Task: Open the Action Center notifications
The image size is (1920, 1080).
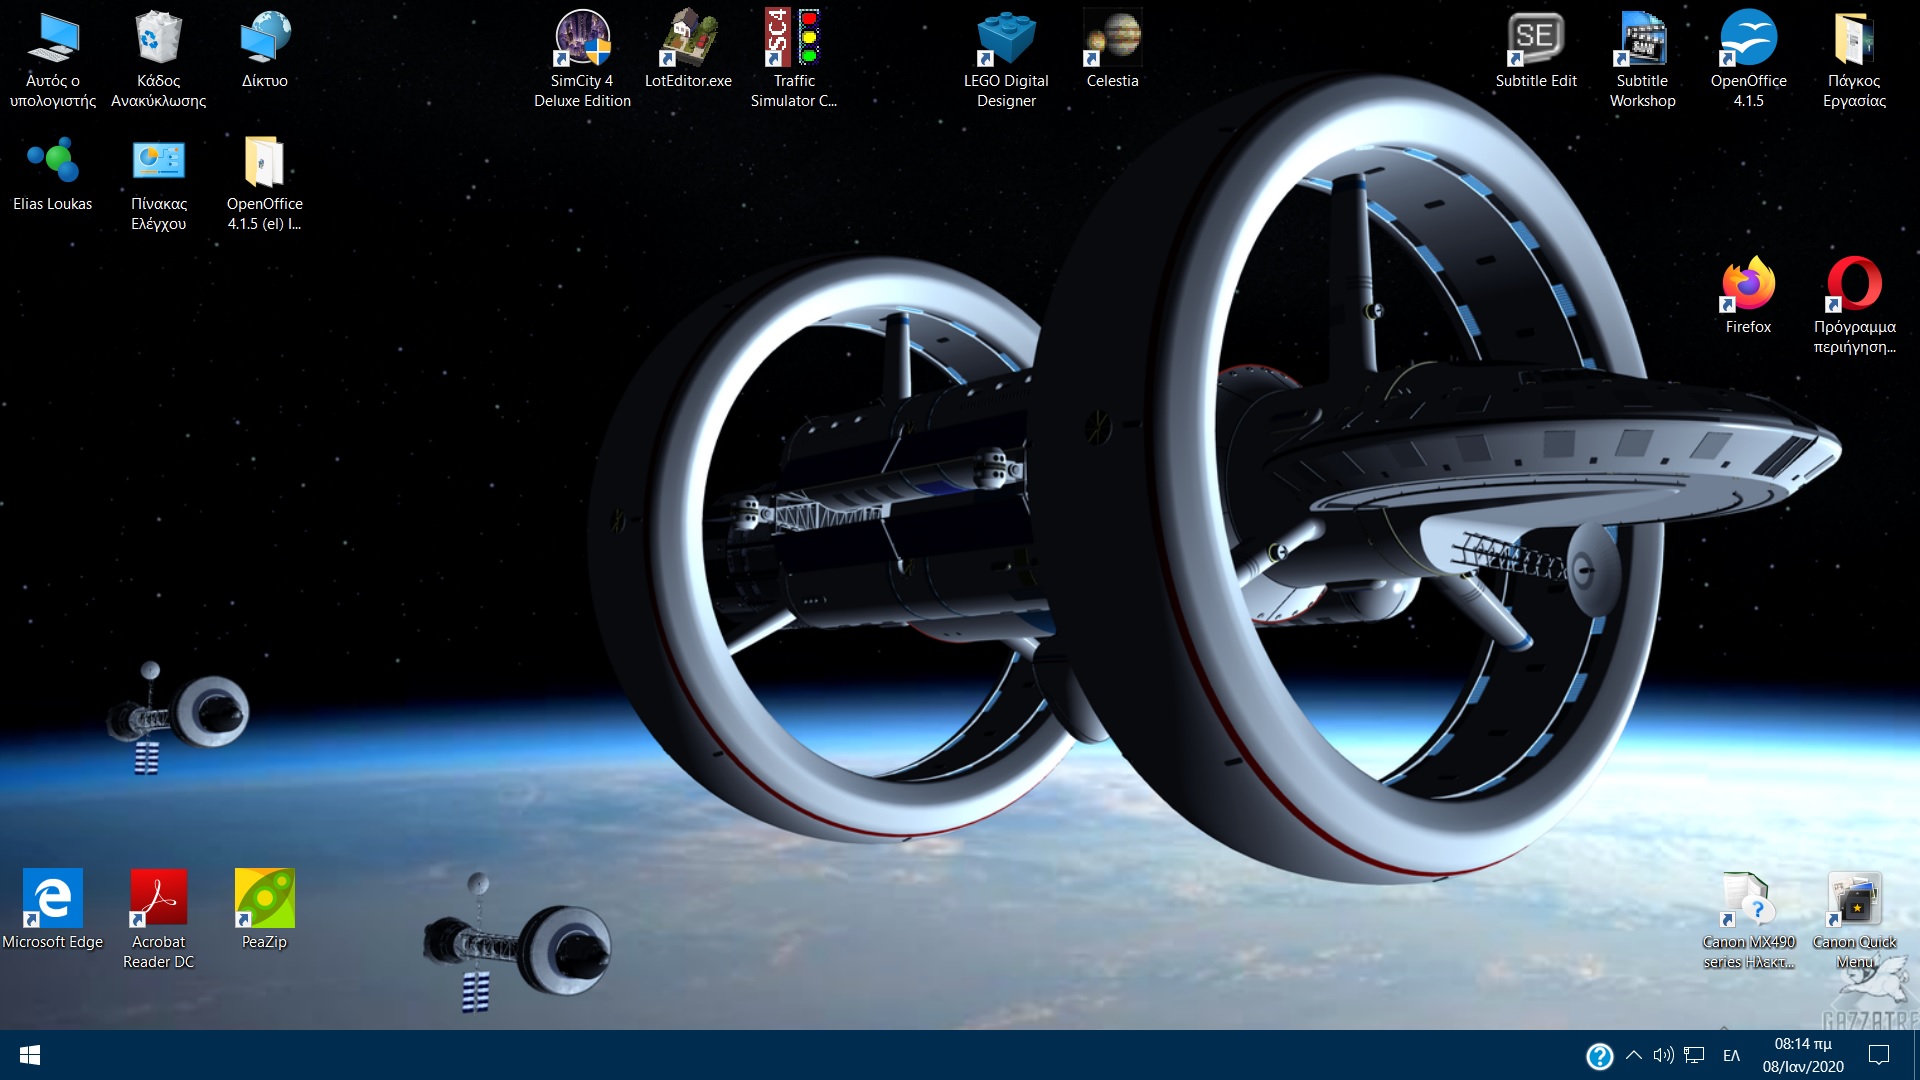Action: [x=1879, y=1055]
